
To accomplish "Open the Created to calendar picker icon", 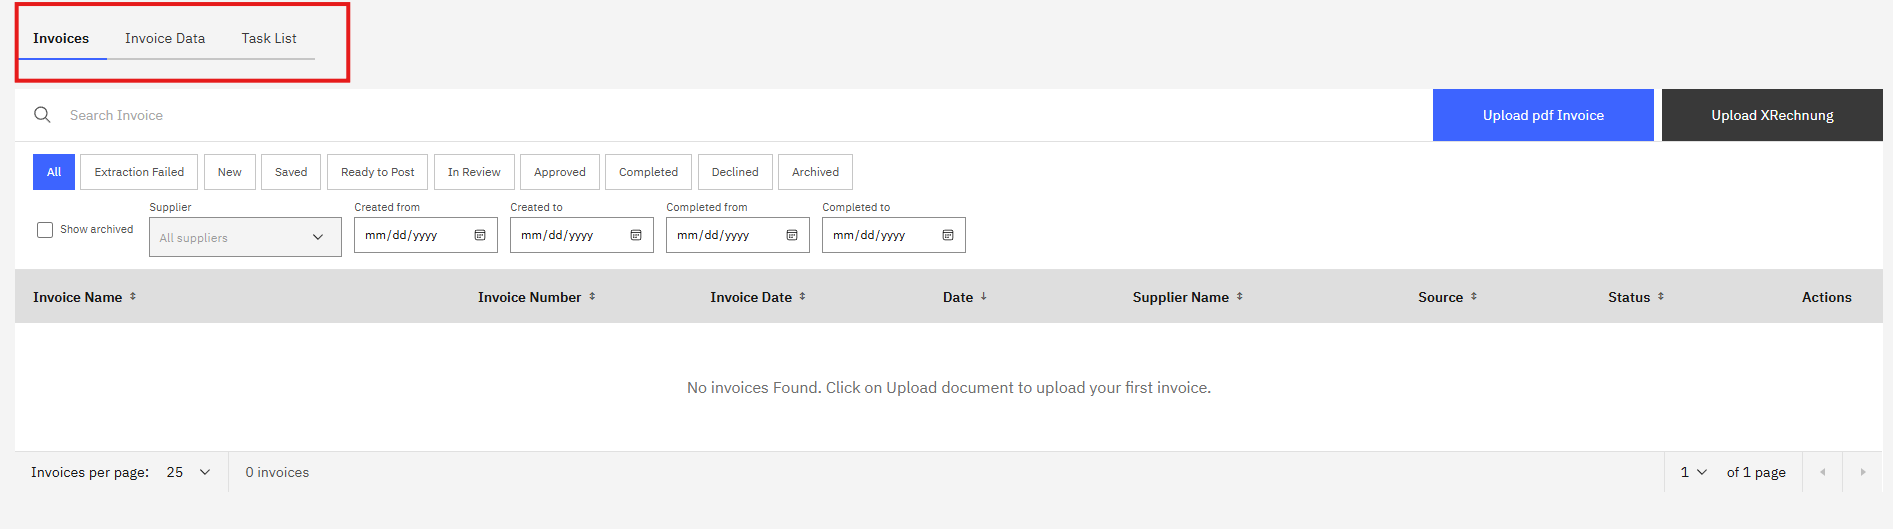I will point(636,235).
